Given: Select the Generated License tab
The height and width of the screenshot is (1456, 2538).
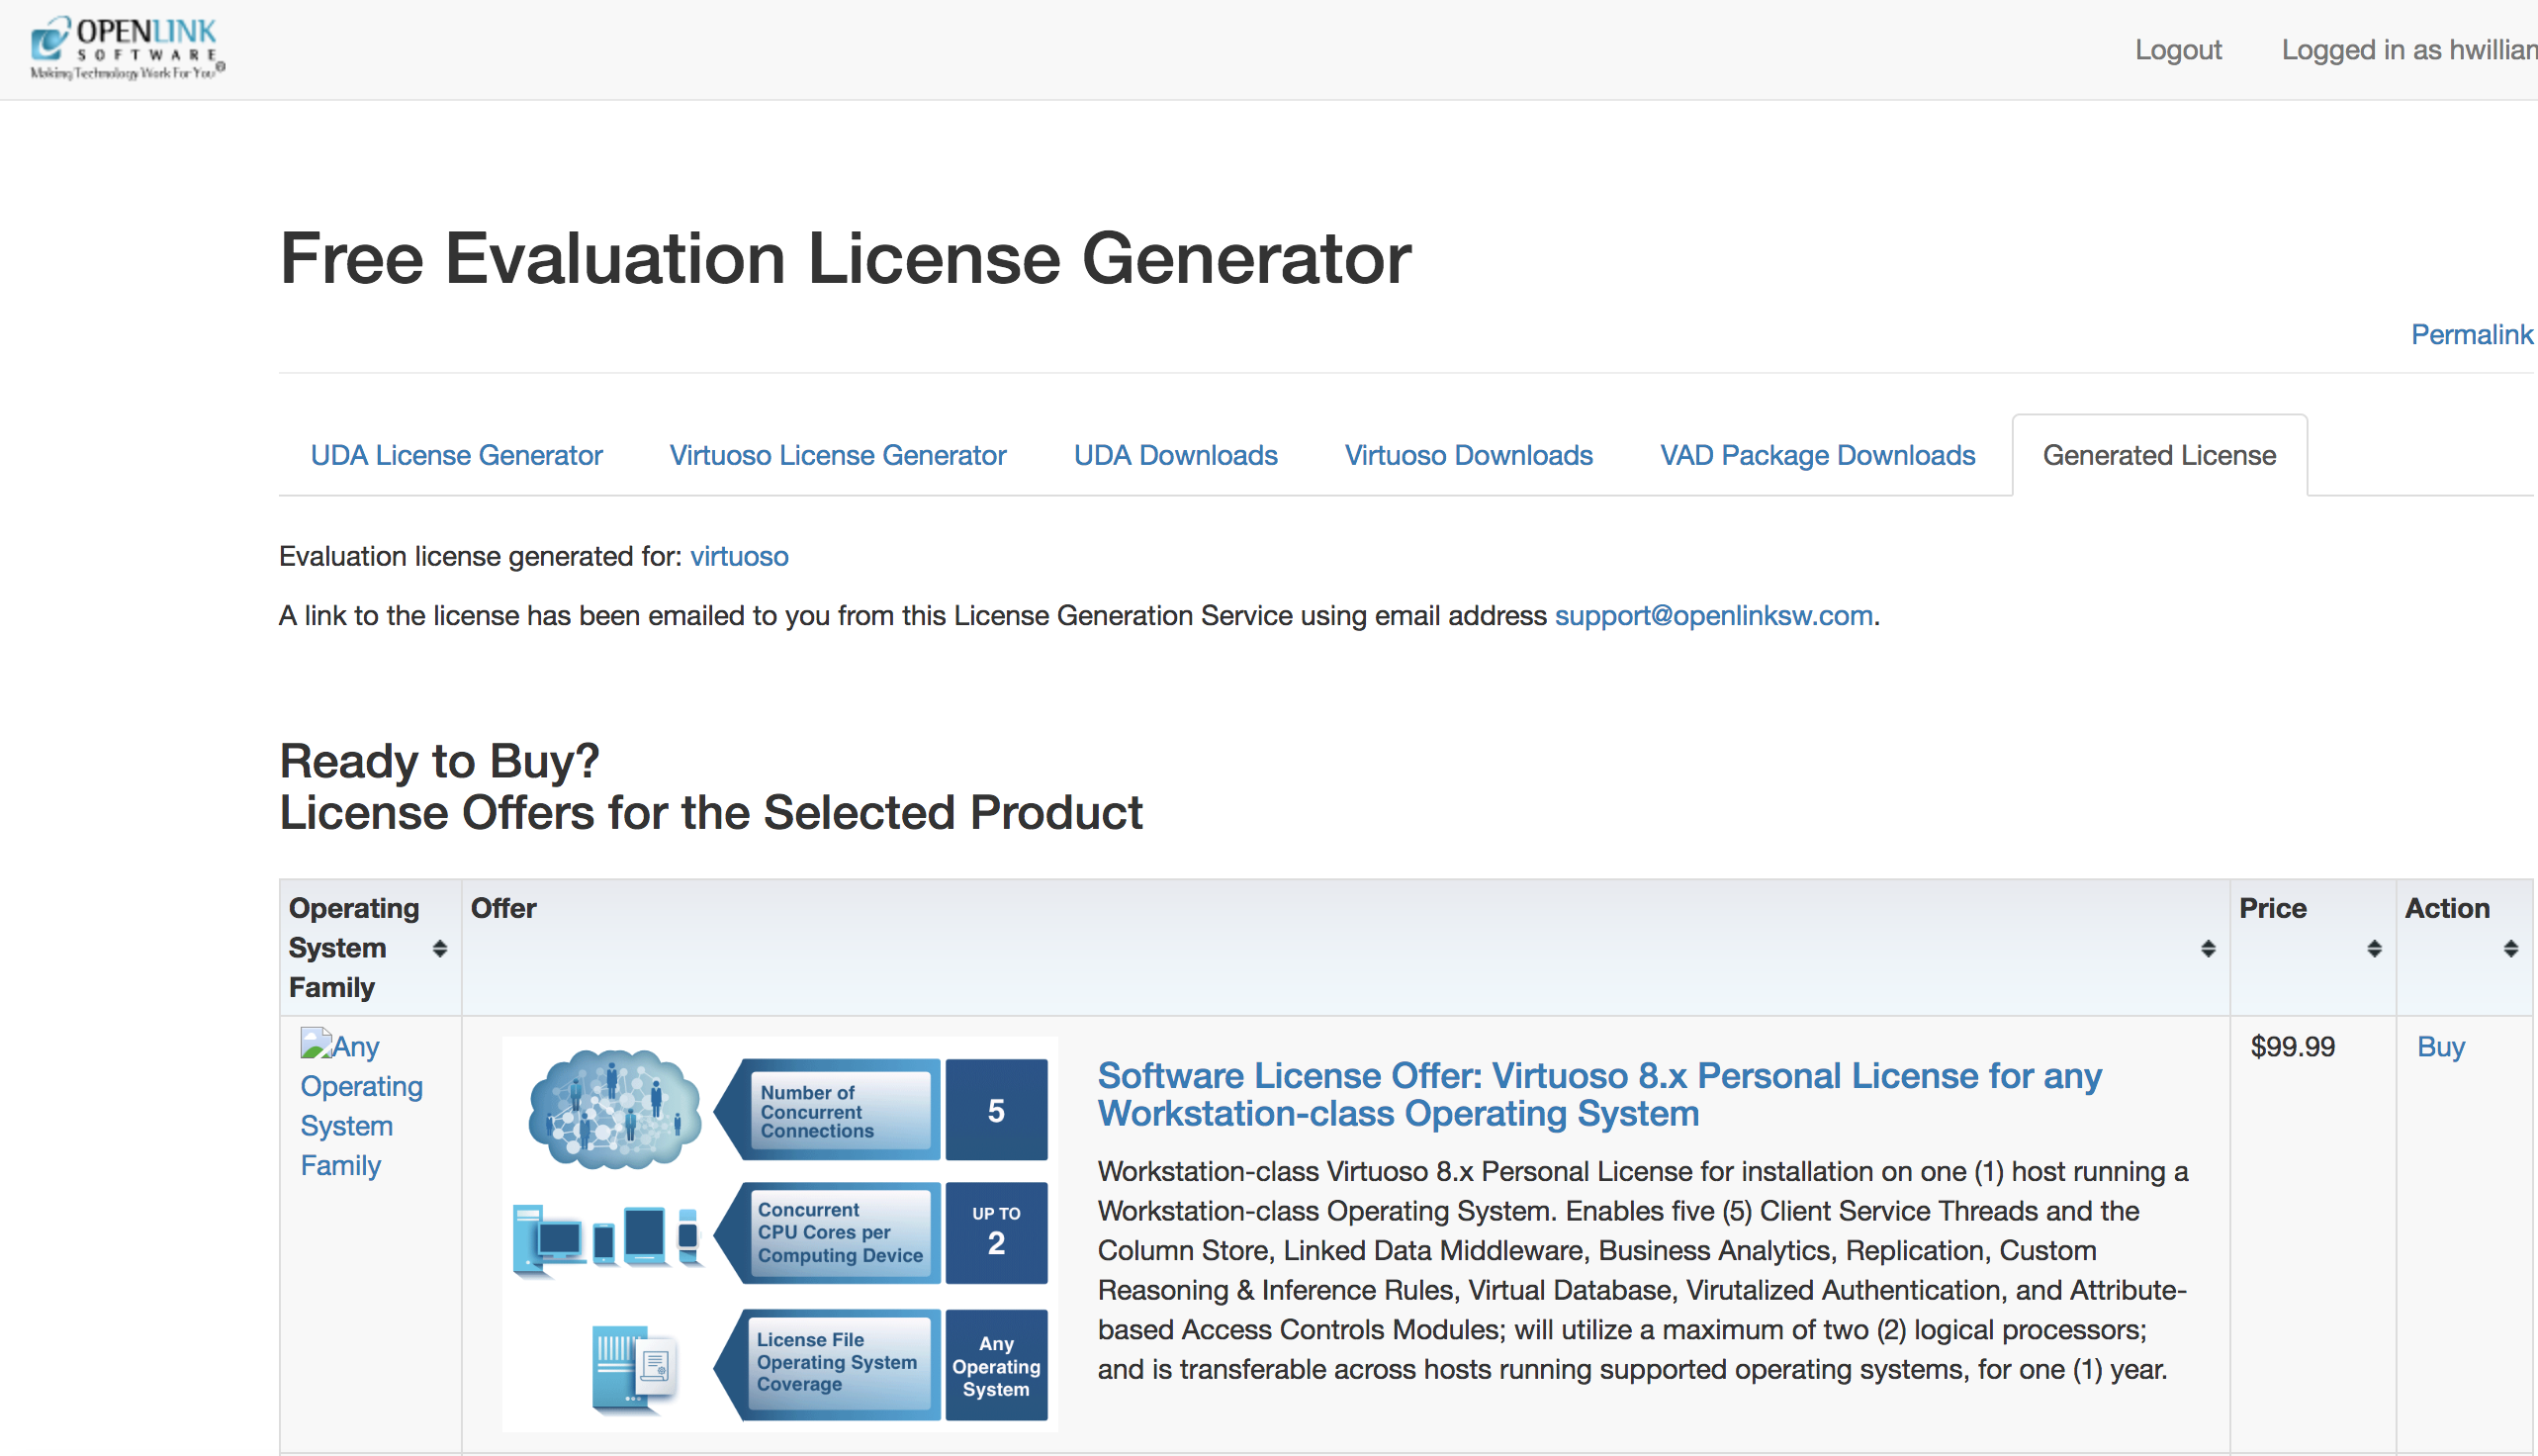Looking at the screenshot, I should [x=2159, y=455].
